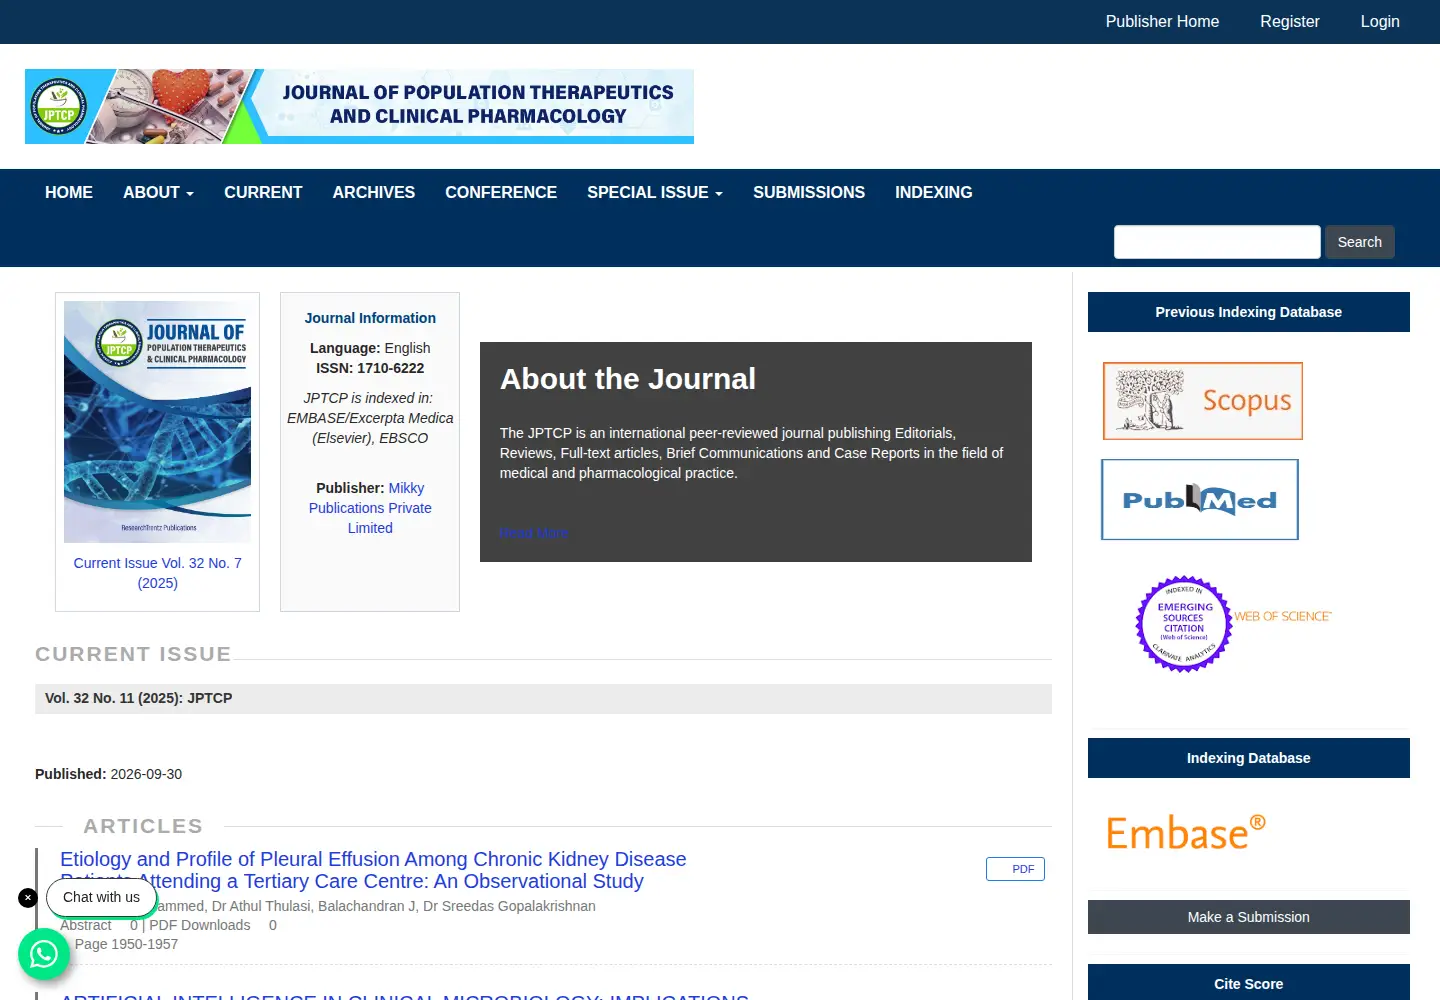Open Mikky Publications Private Limited link
Screen dimensions: 1440x1000
(370, 508)
